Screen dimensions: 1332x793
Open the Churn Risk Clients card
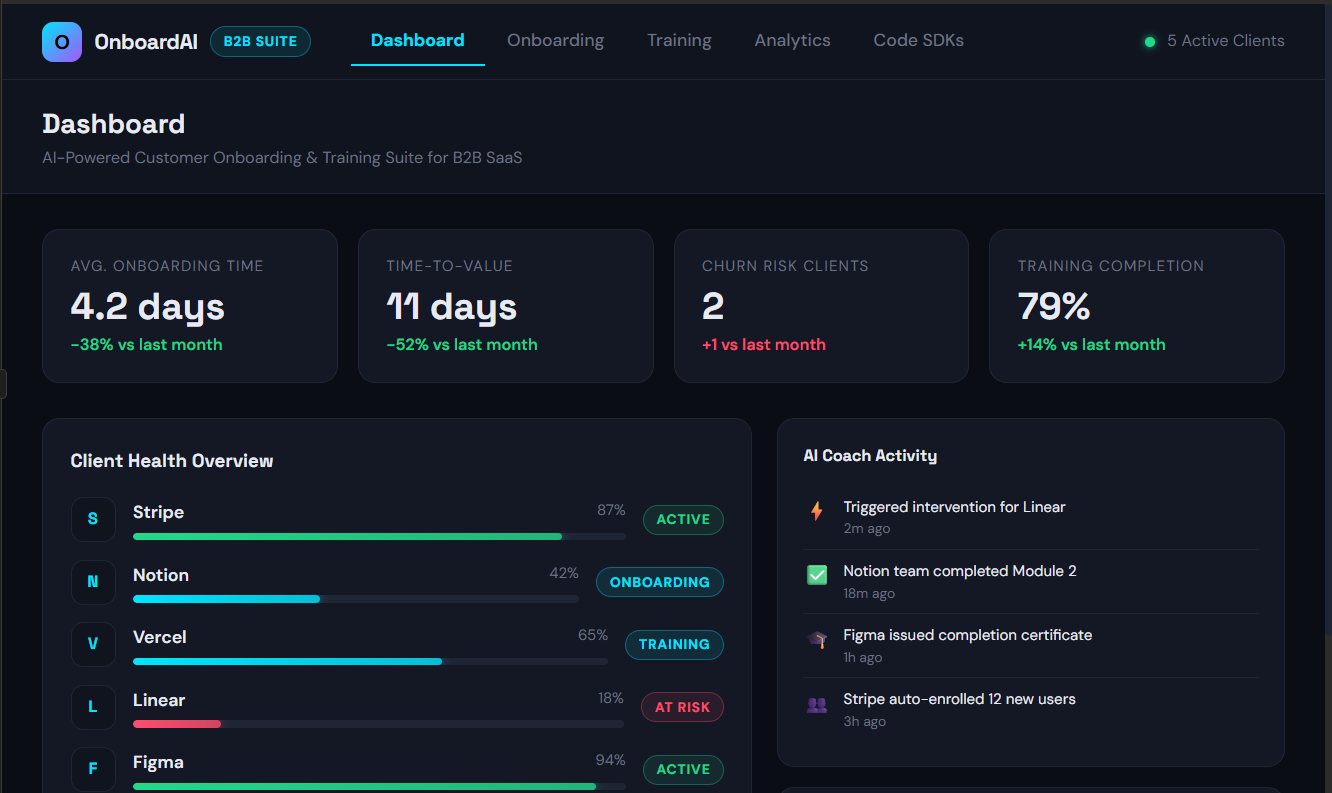pyautogui.click(x=821, y=306)
